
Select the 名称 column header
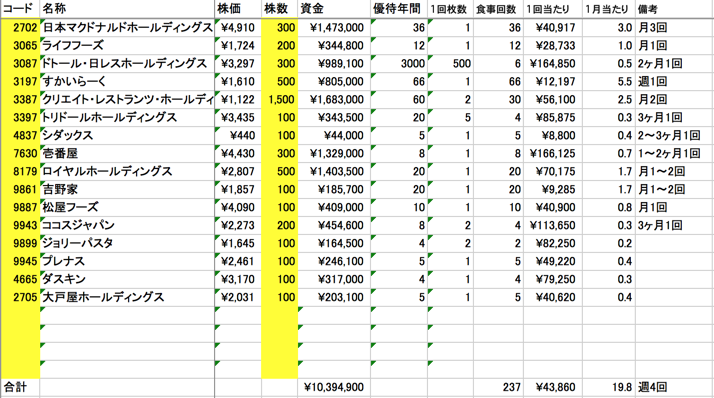click(127, 9)
